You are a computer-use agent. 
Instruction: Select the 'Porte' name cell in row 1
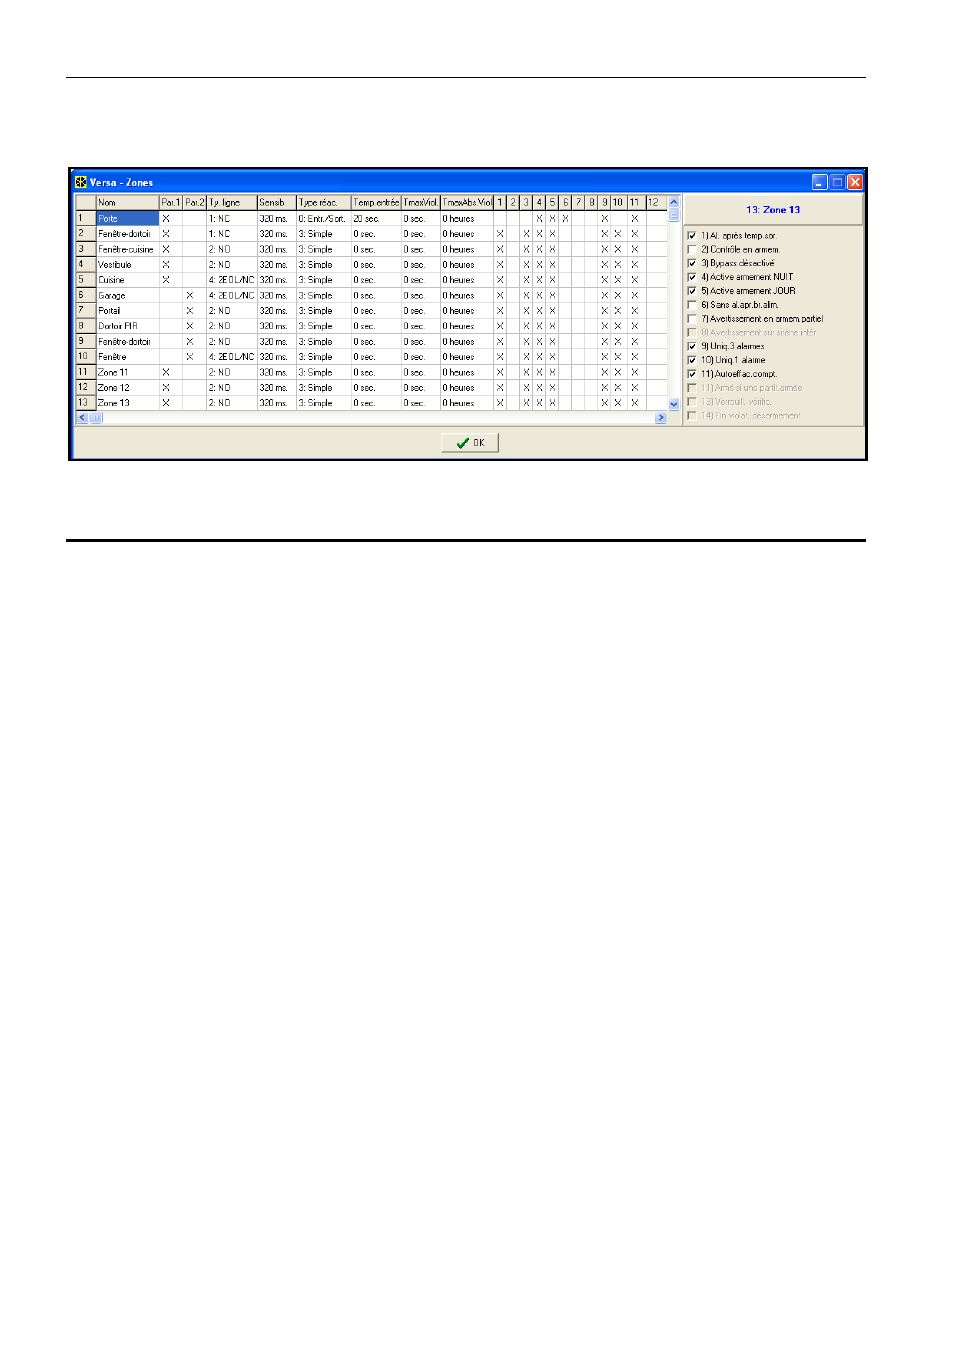[x=127, y=218]
